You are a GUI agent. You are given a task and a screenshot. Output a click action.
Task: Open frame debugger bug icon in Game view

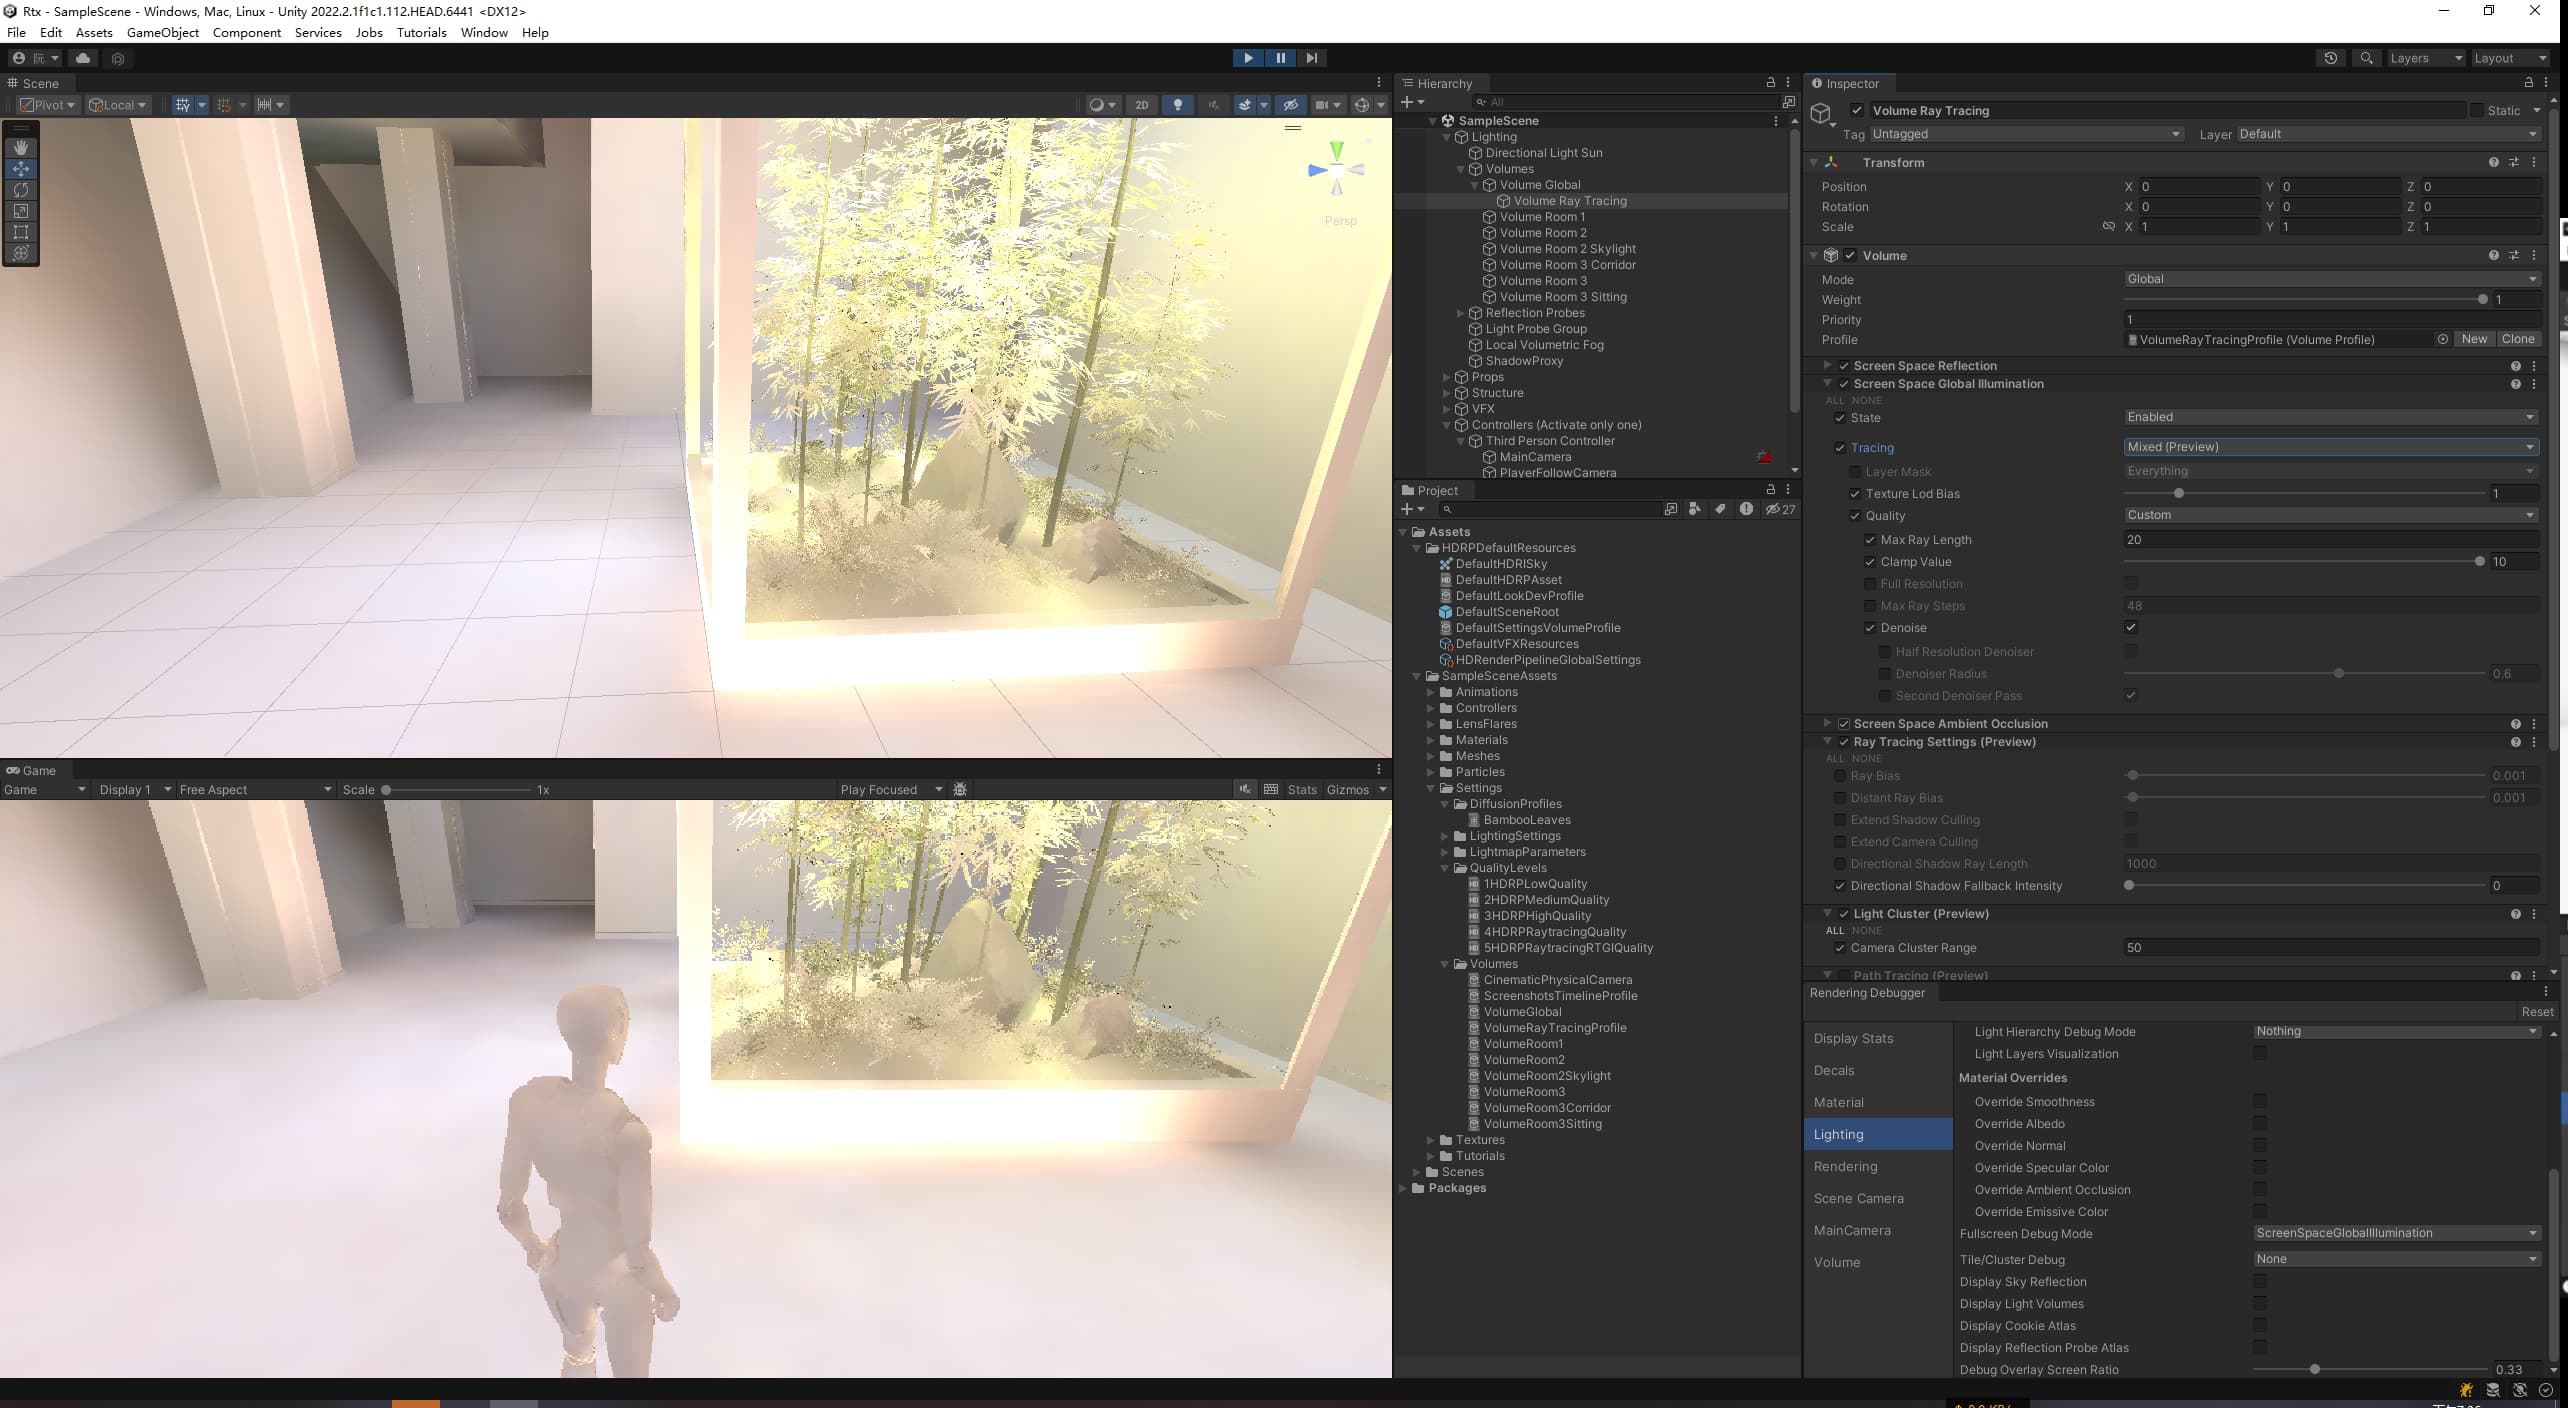point(960,789)
